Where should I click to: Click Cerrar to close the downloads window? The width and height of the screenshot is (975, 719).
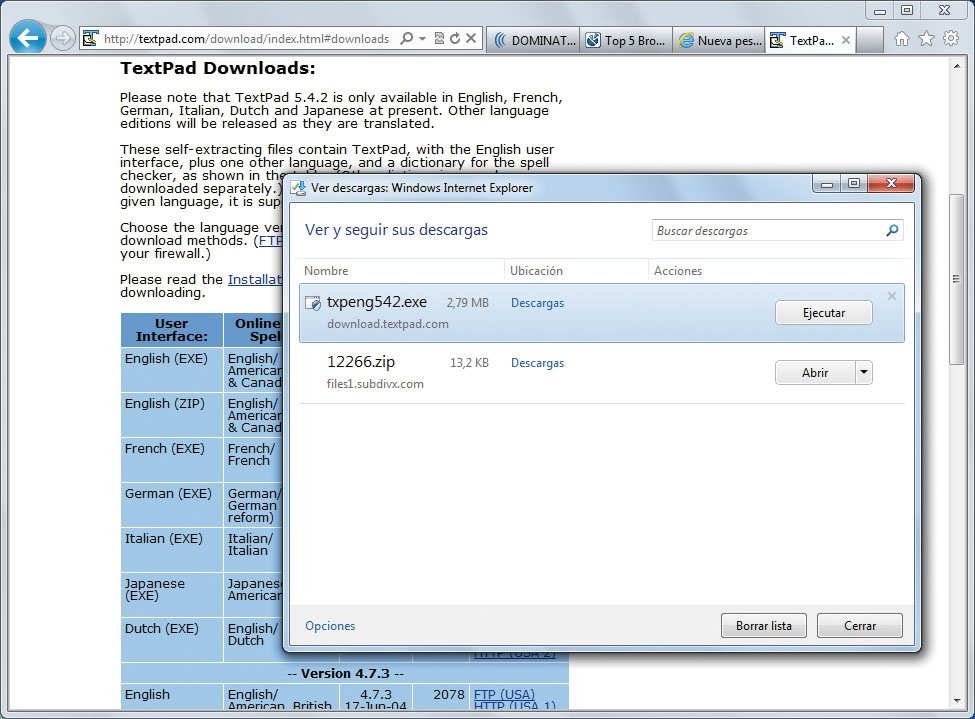(x=859, y=626)
